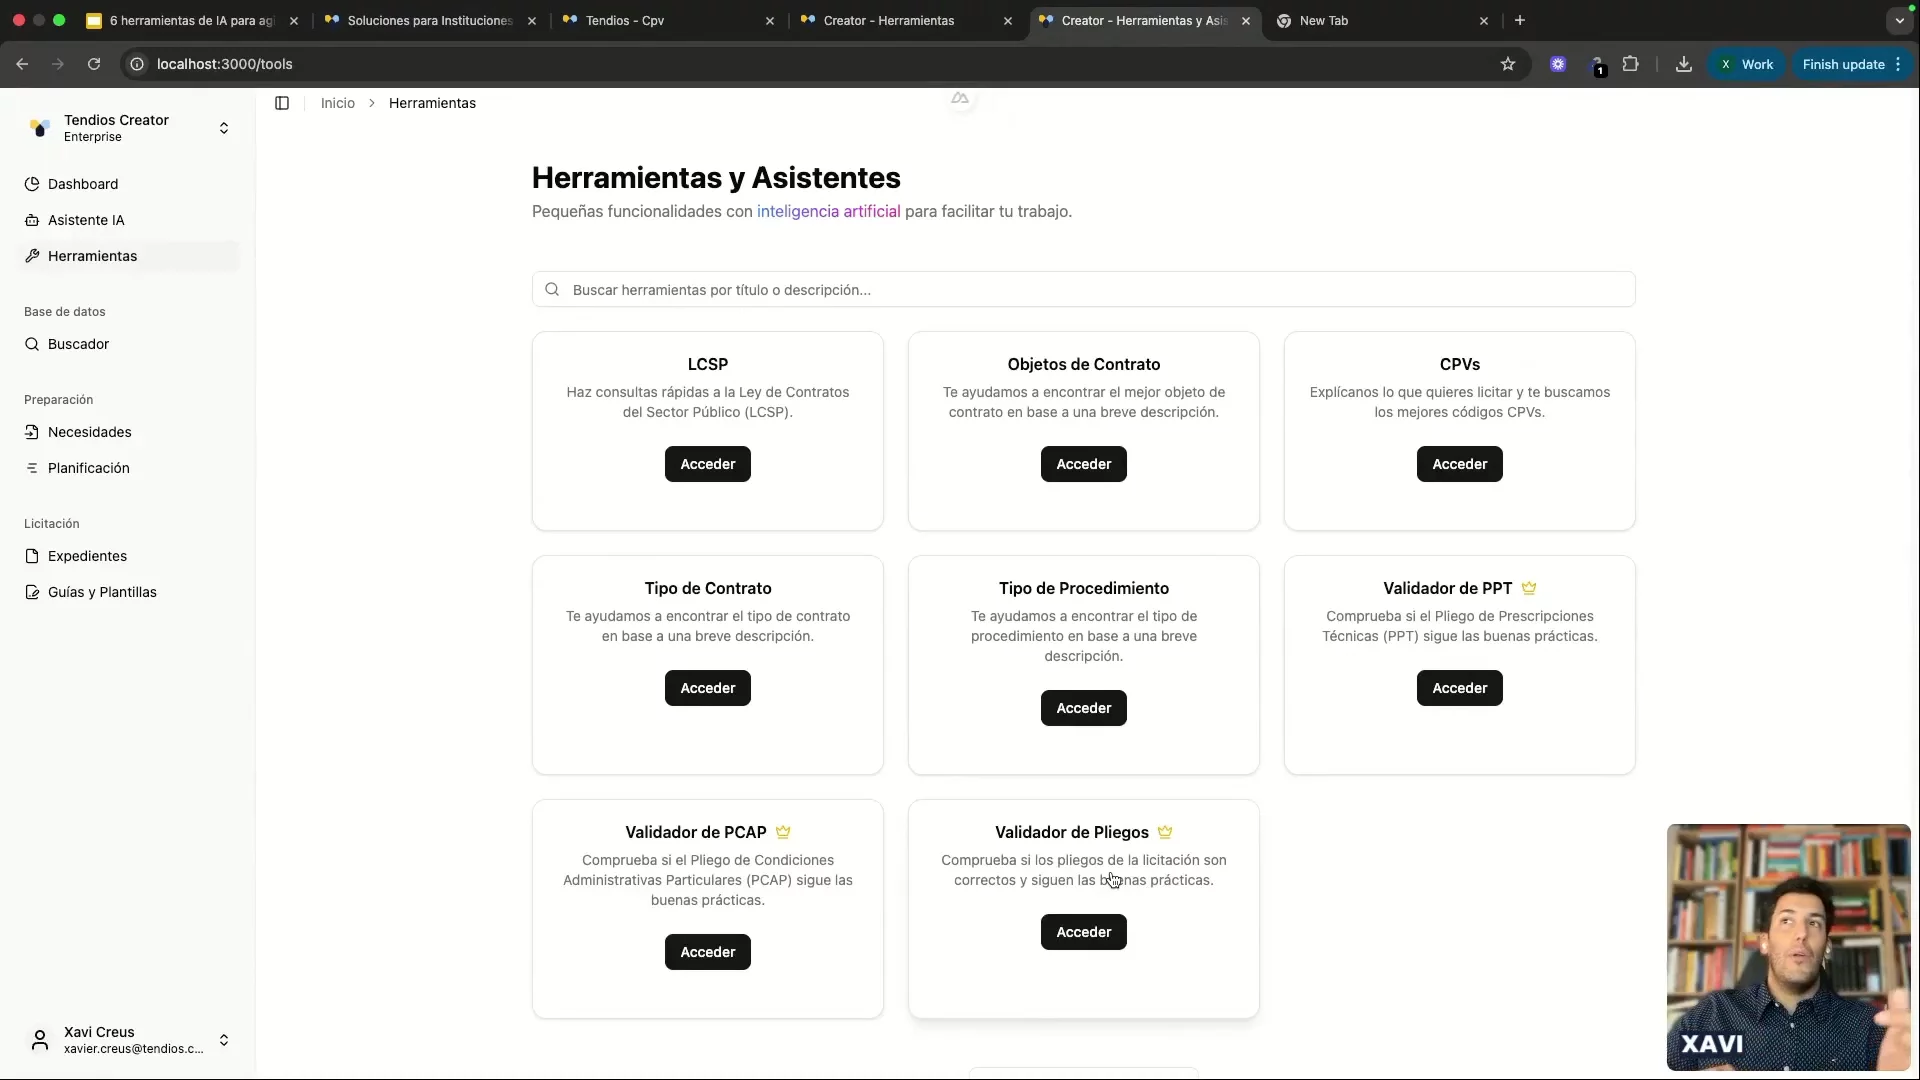The width and height of the screenshot is (1920, 1080).
Task: Switch to the Tendios - Cpv tab
Action: (625, 20)
